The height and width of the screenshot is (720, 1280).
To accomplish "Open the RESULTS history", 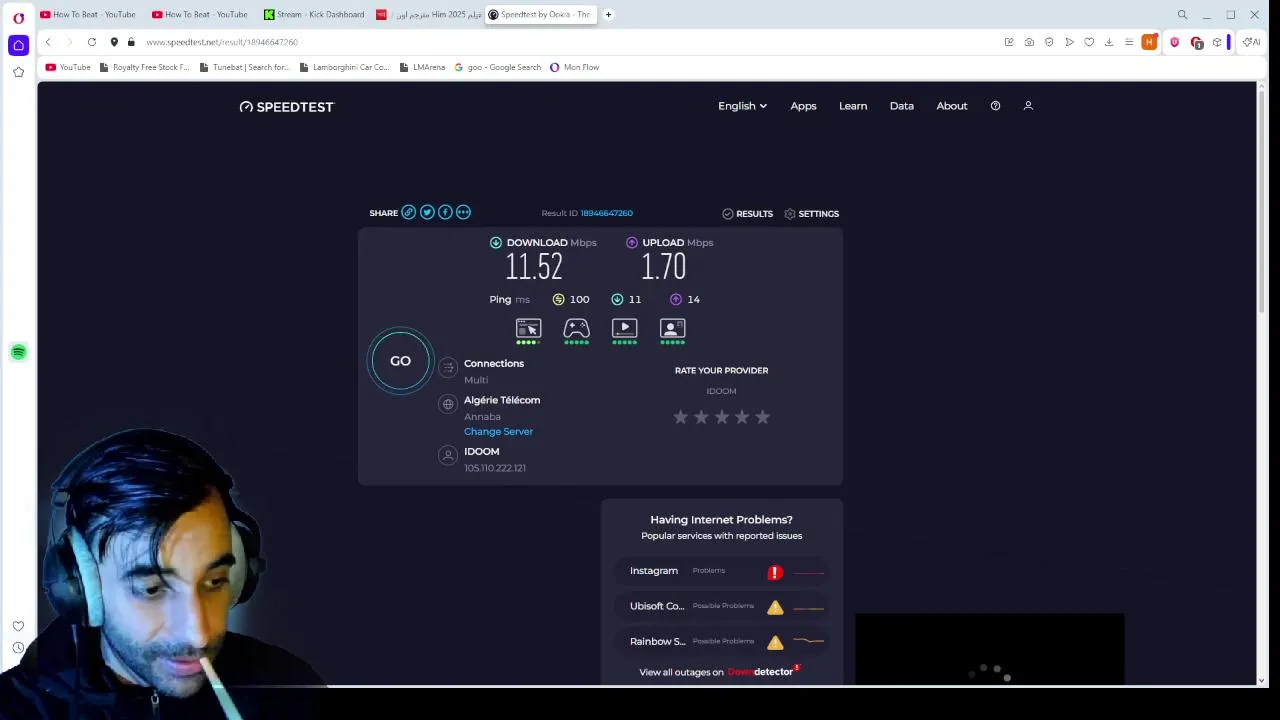I will click(747, 214).
